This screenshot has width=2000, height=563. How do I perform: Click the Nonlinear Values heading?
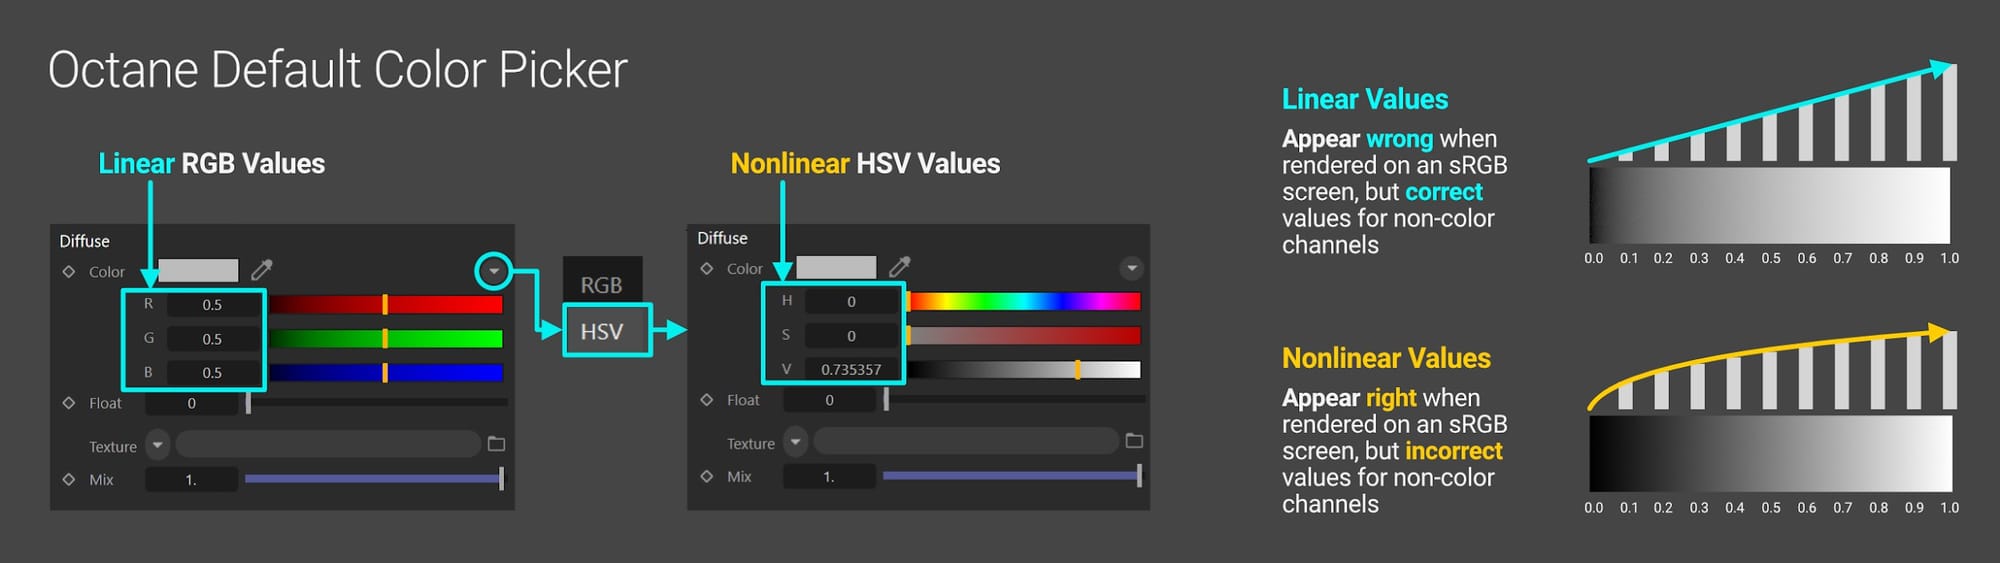coord(1386,358)
